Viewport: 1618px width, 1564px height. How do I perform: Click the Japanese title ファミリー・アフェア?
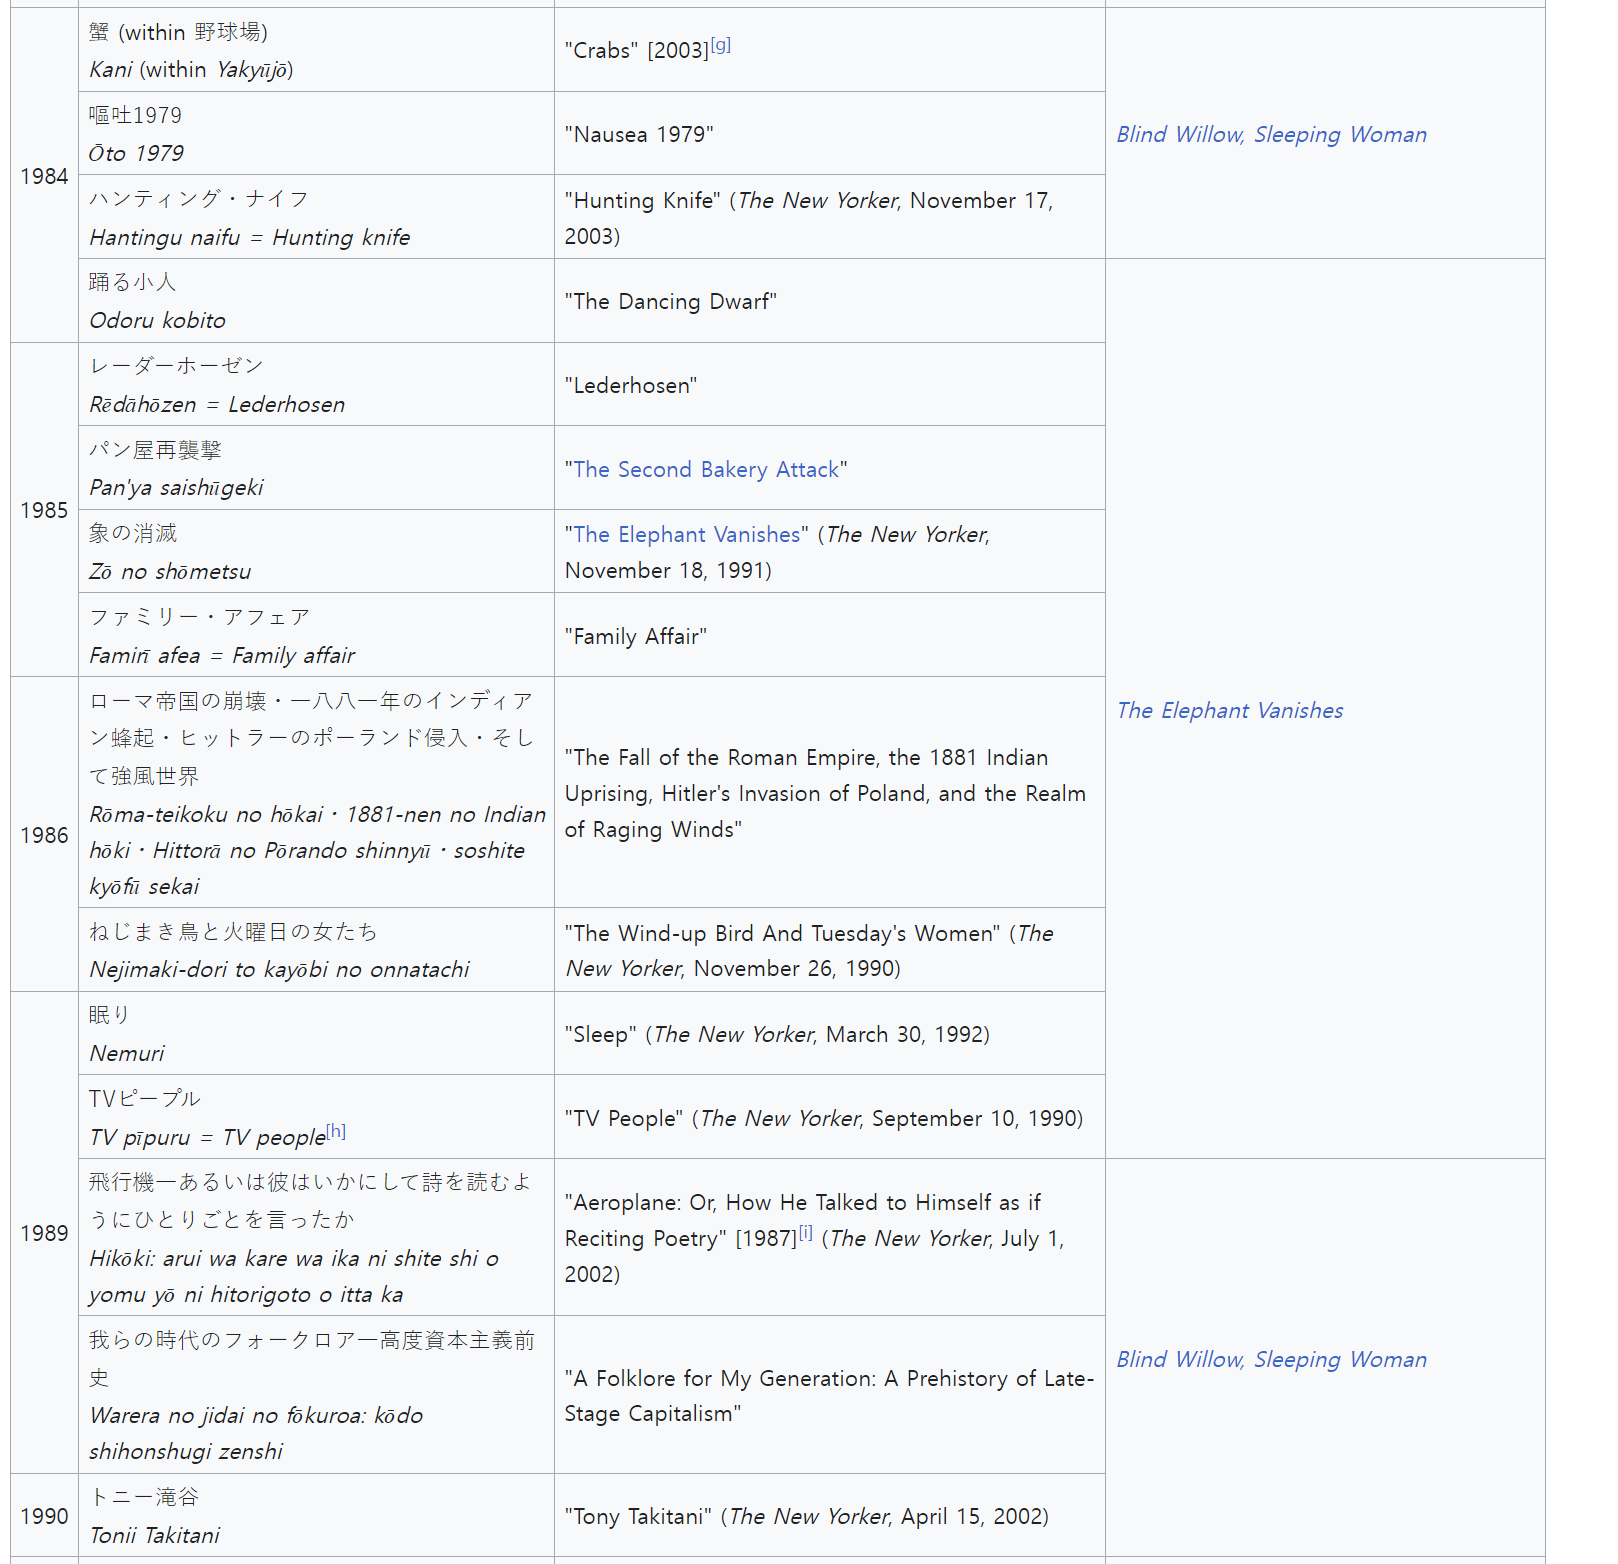tap(199, 617)
